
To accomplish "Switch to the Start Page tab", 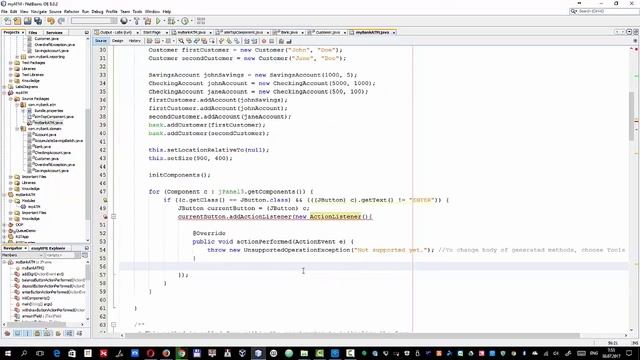I will click(154, 32).
